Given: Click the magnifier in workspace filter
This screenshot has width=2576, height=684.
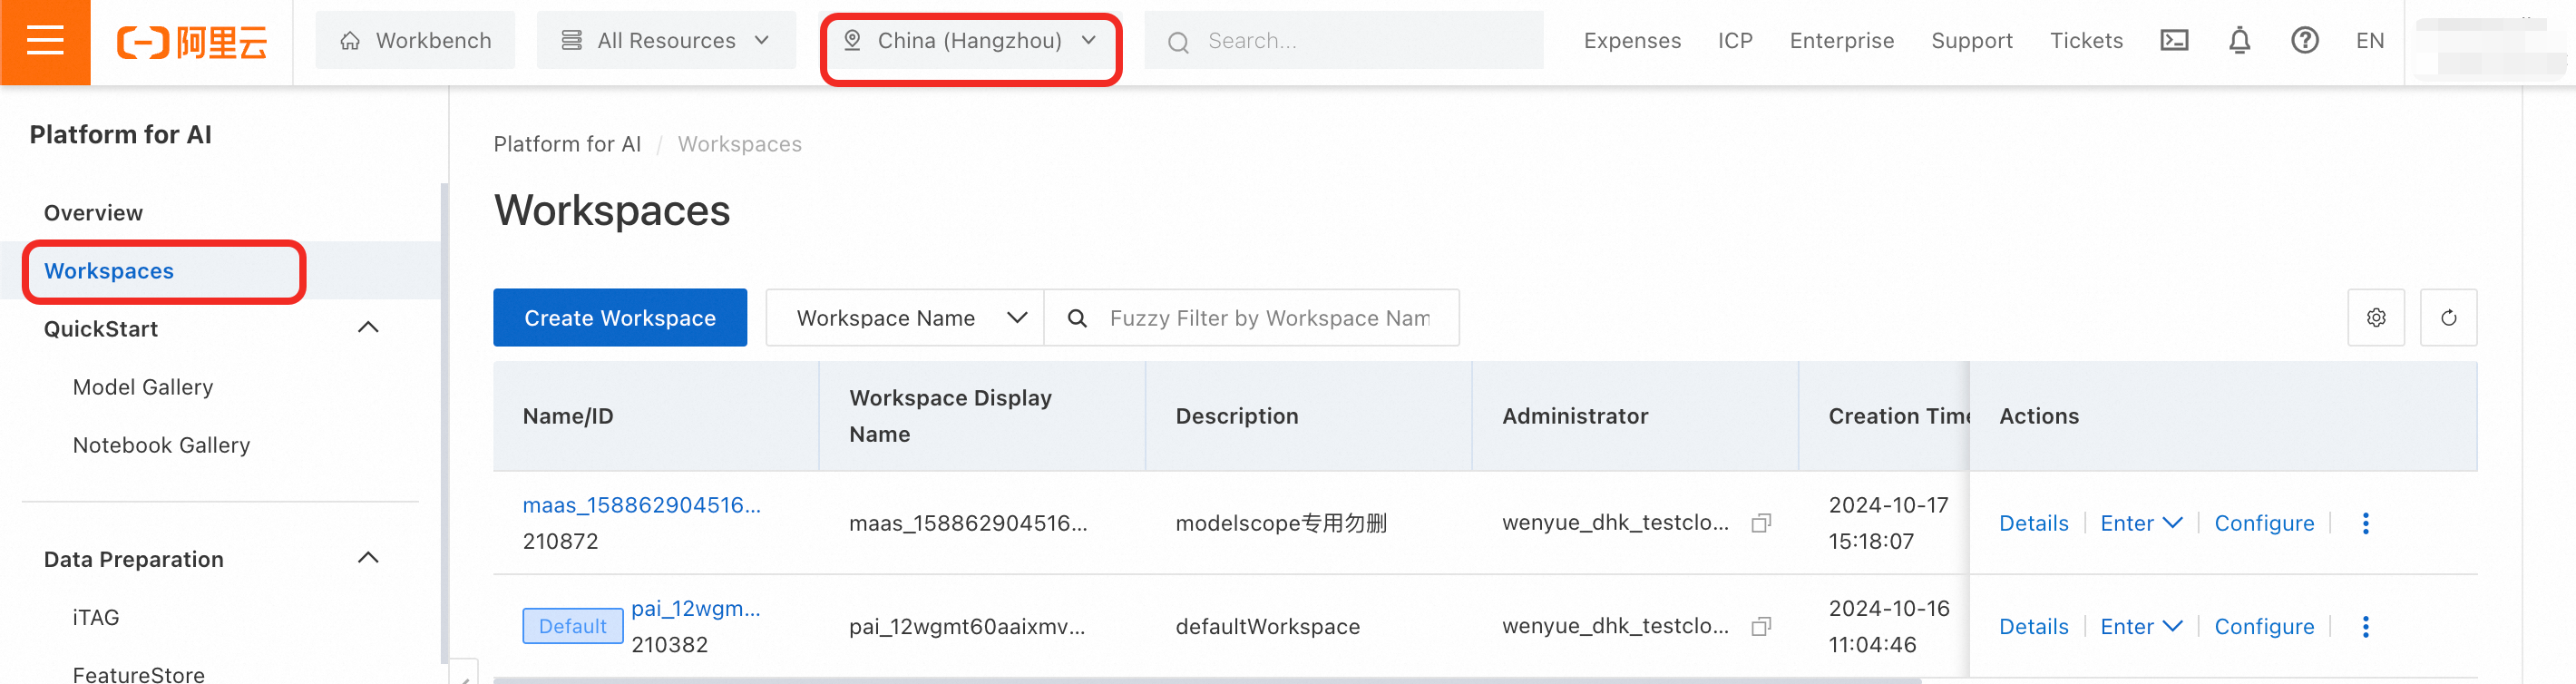Looking at the screenshot, I should [1077, 318].
